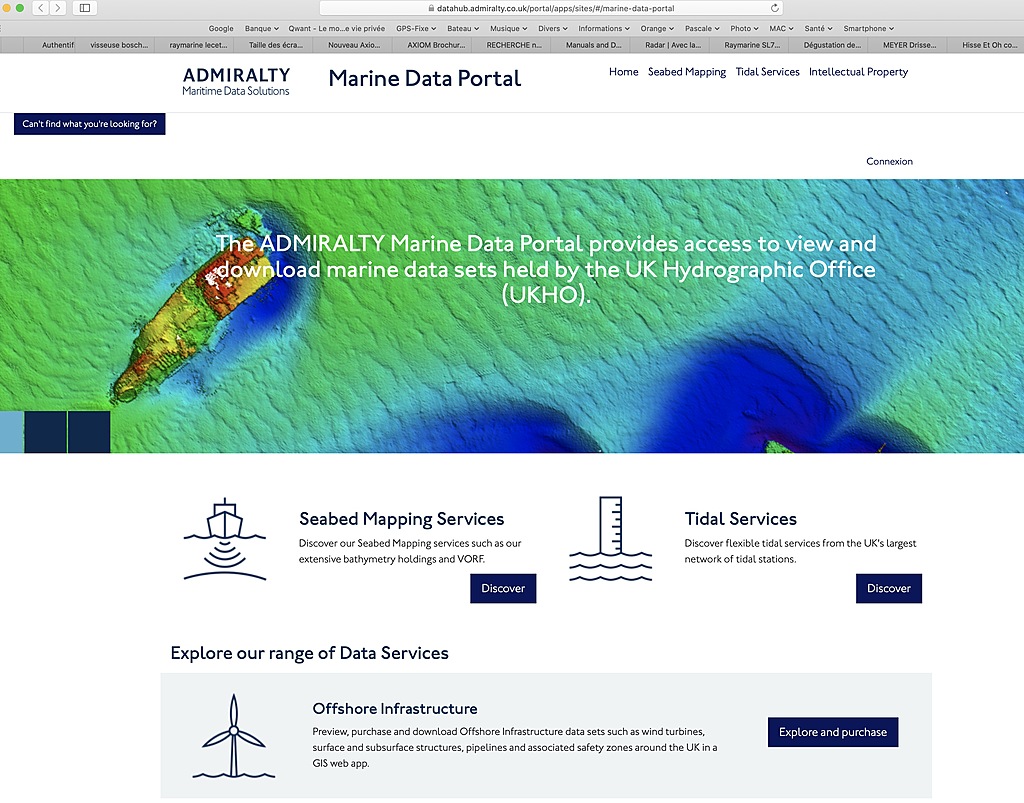Viewport: 1024px width, 803px height.
Task: Expand the Informations bookmarks folder
Action: [604, 29]
